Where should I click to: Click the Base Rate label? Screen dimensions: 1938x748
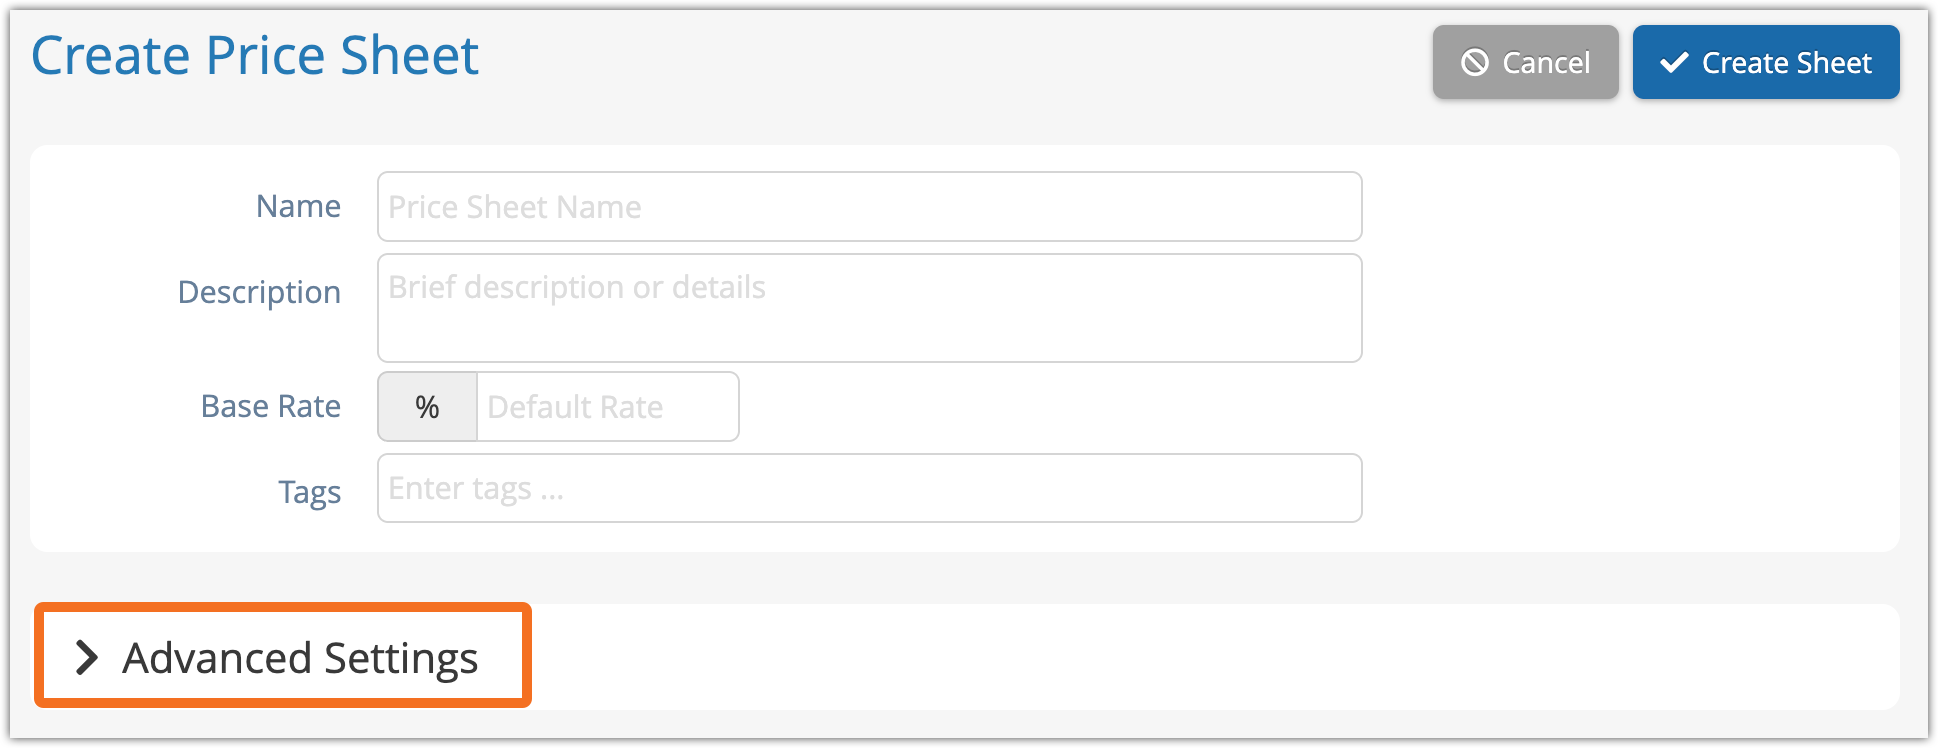[270, 406]
